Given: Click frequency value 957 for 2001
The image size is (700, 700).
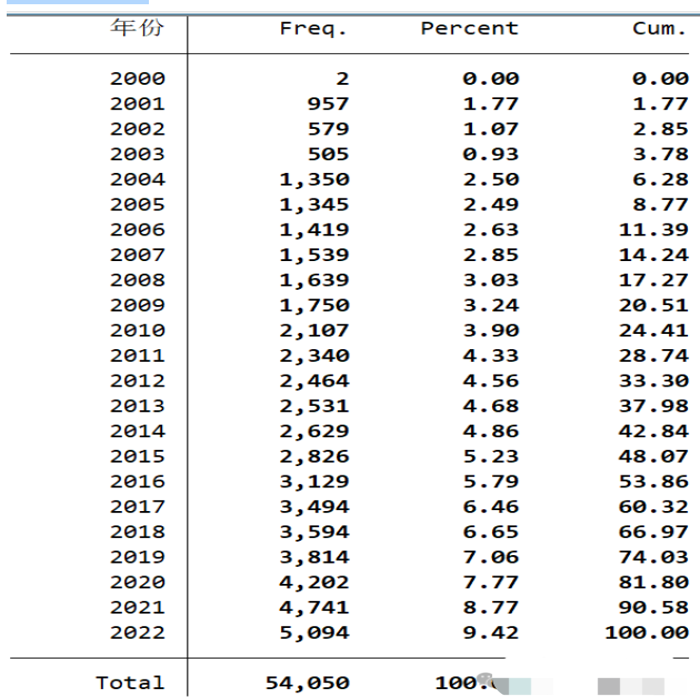Looking at the screenshot, I should (328, 104).
